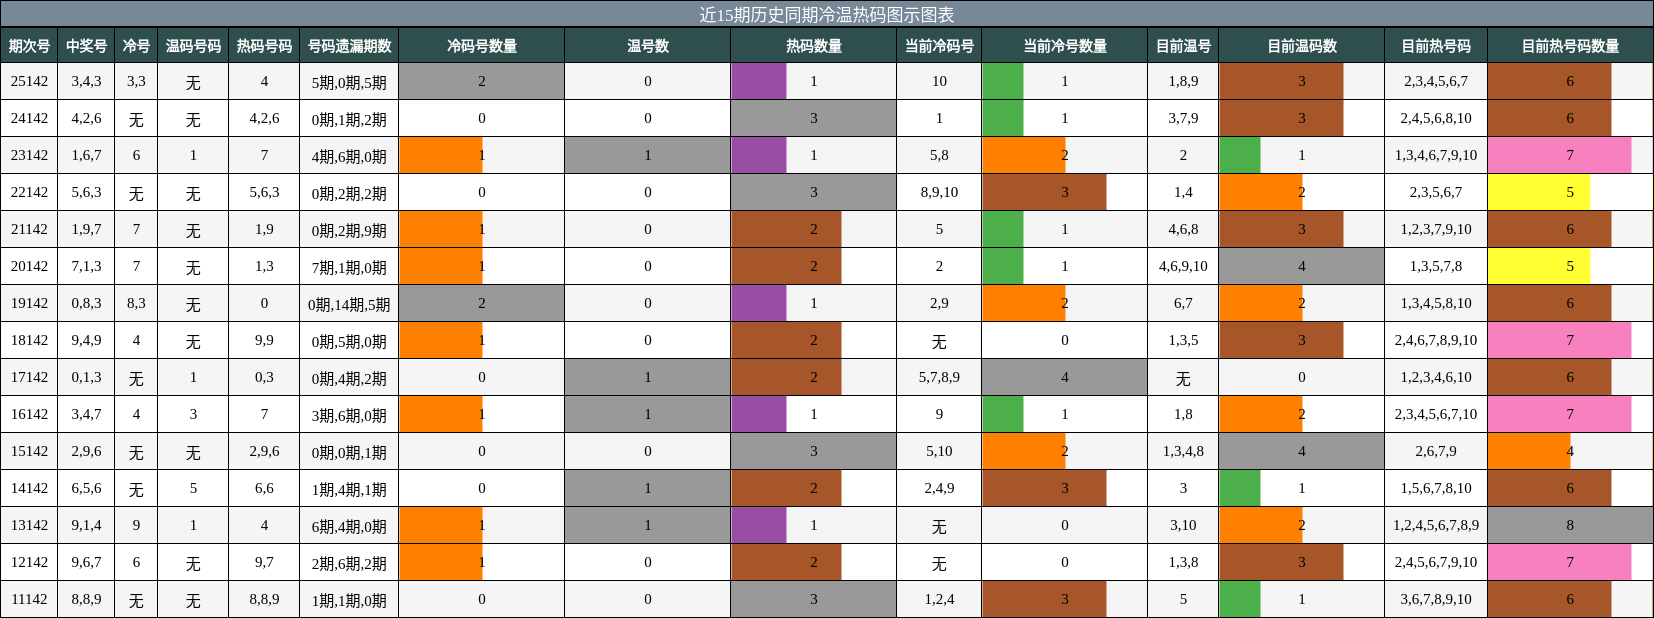1654x618 pixels.
Task: Click omission cell 2期,6期,2期
Action: click(x=349, y=562)
